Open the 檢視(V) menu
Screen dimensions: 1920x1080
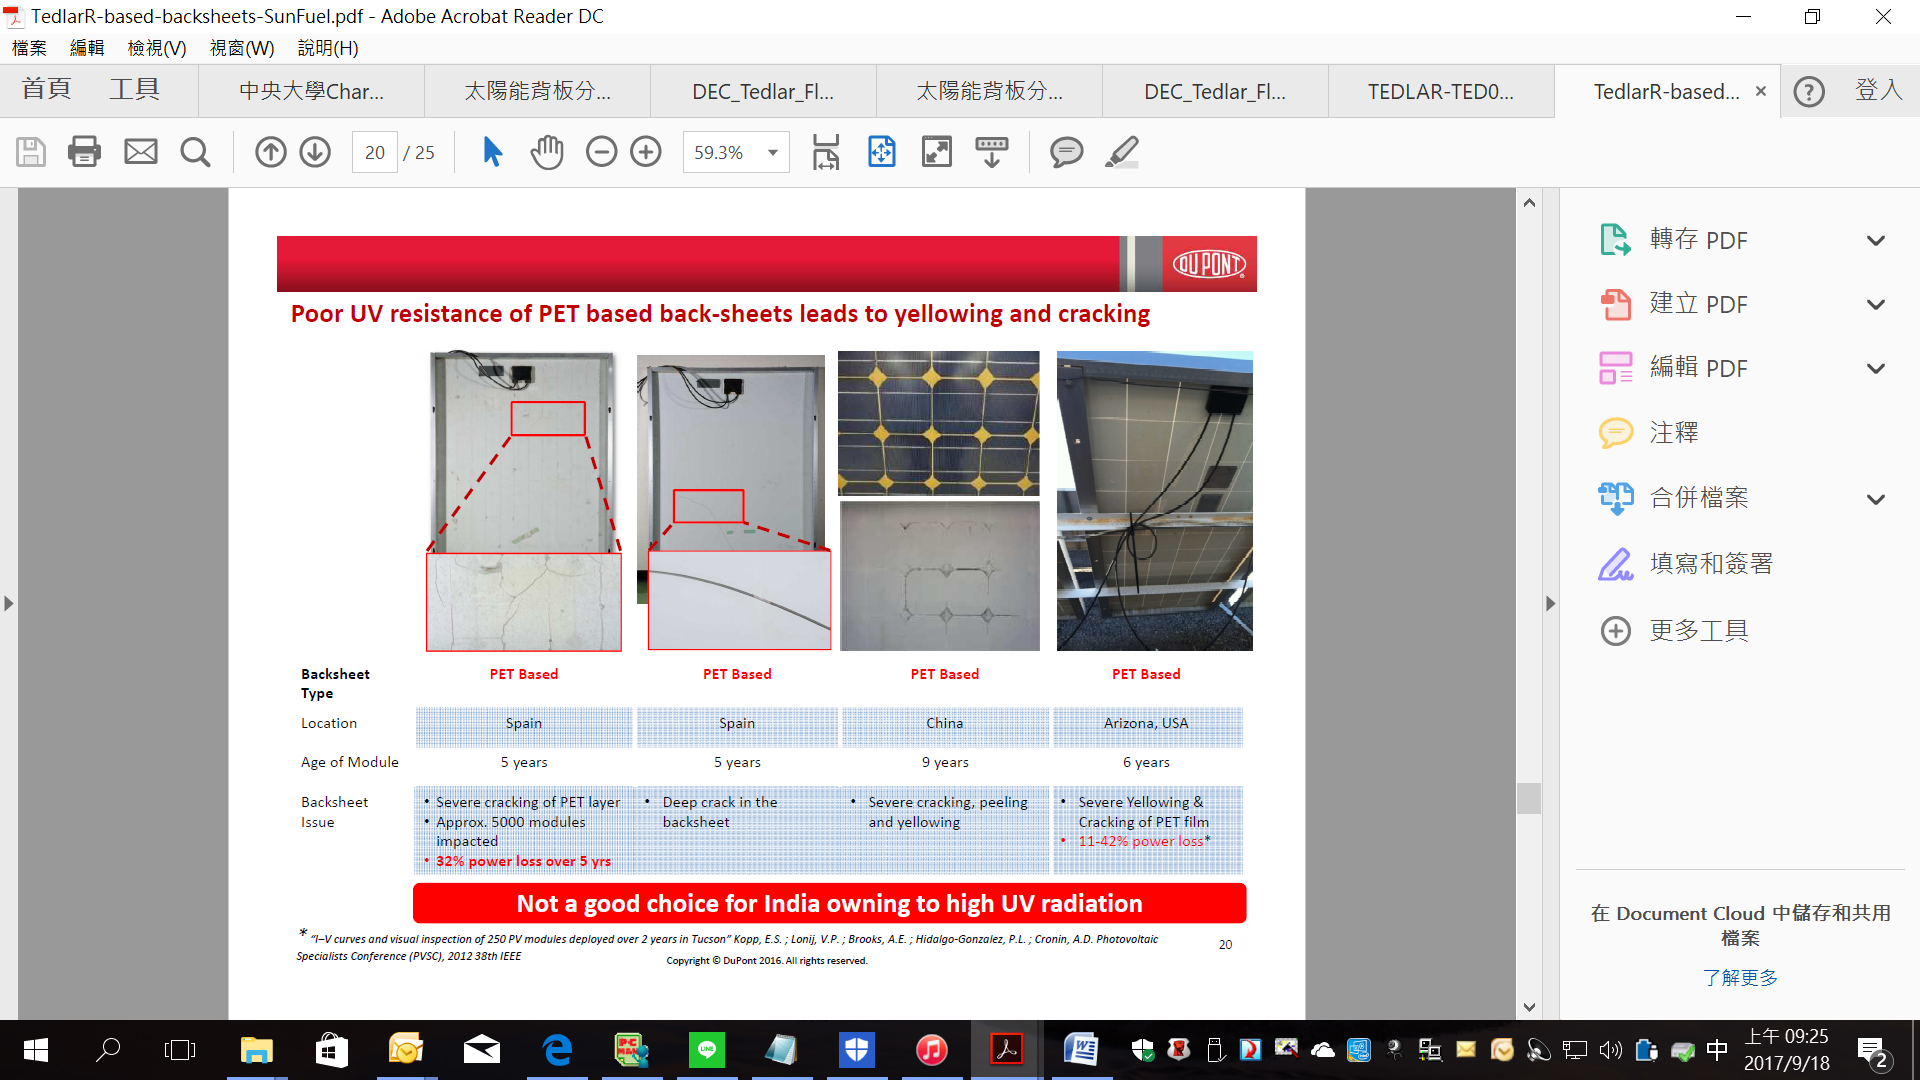click(156, 48)
